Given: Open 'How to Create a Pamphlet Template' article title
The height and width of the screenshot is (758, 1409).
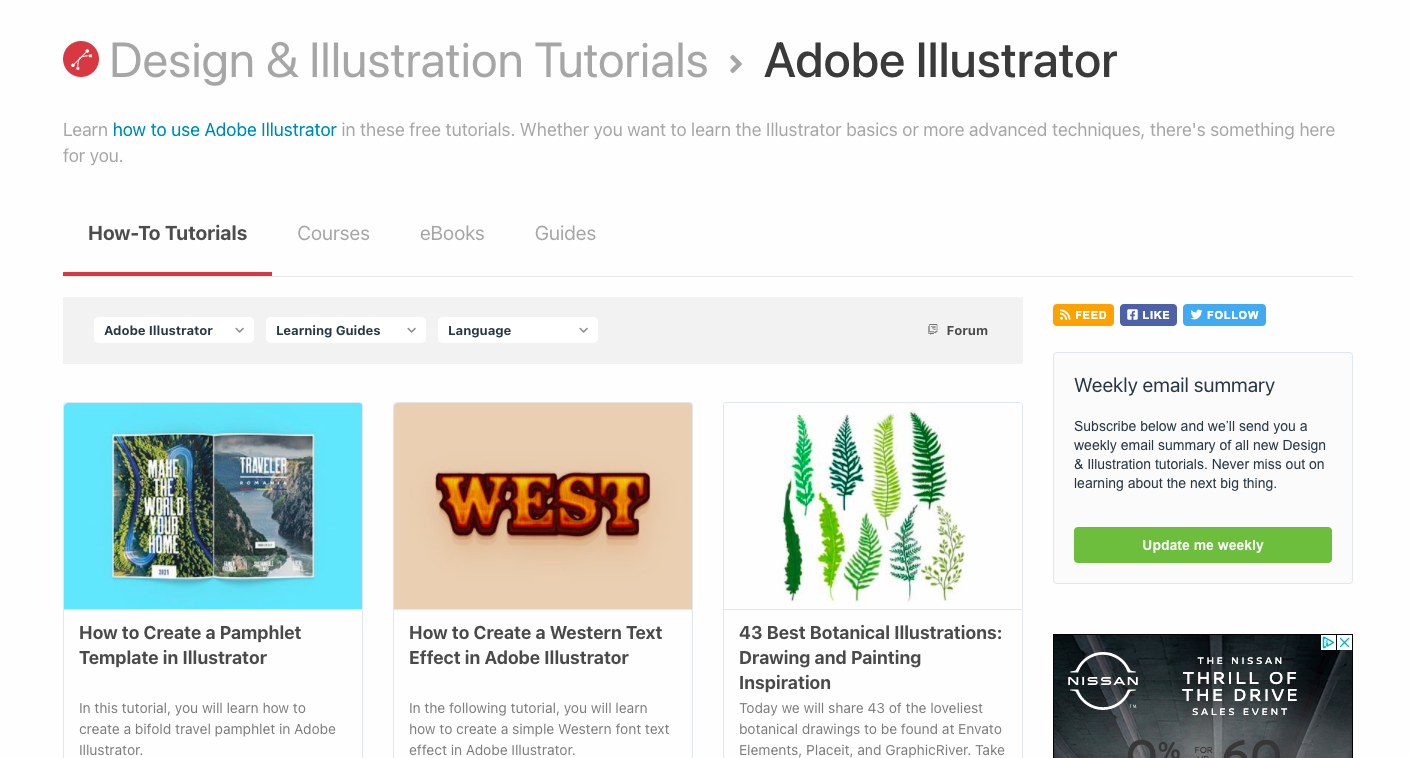Looking at the screenshot, I should coord(190,645).
